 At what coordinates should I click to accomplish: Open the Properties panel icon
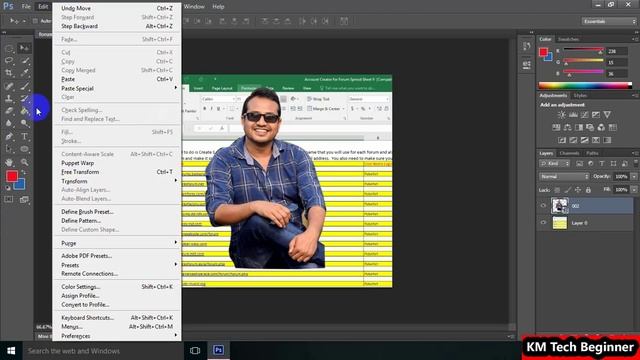[527, 64]
